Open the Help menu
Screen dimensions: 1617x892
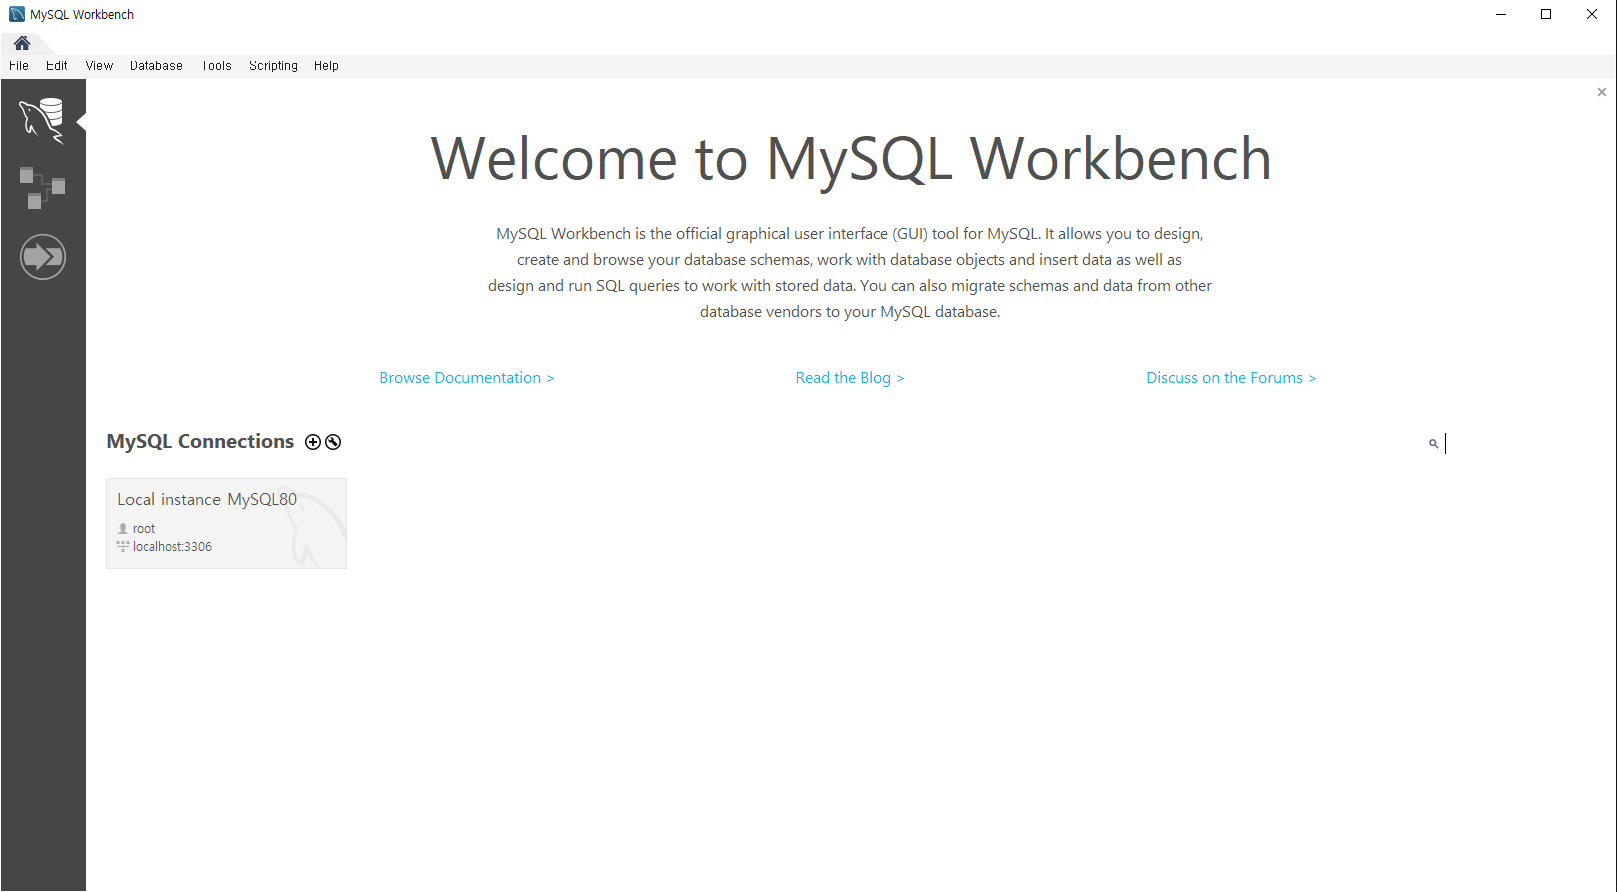(x=326, y=66)
